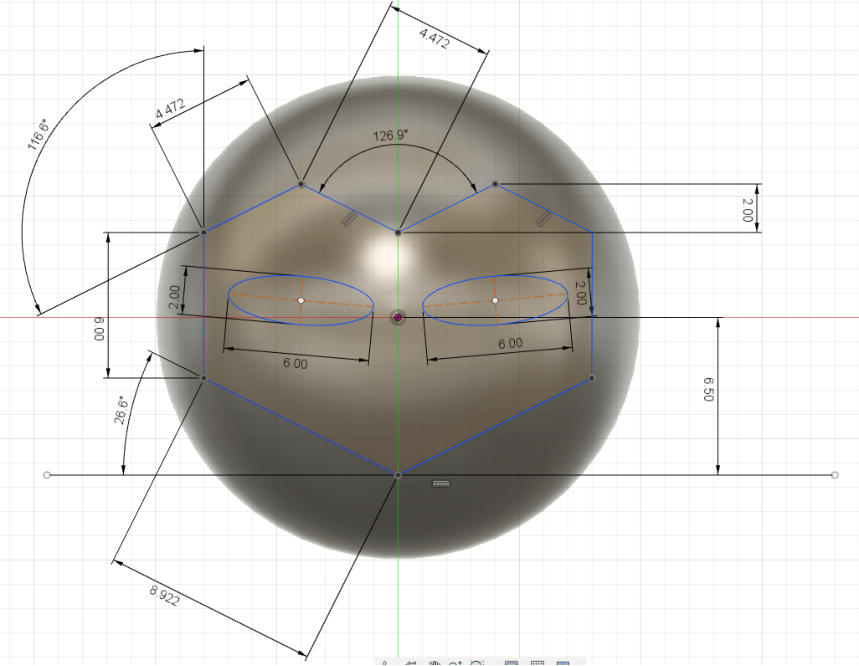Select the 4.472 dimension at the upper right
The image size is (859, 666).
pos(435,39)
